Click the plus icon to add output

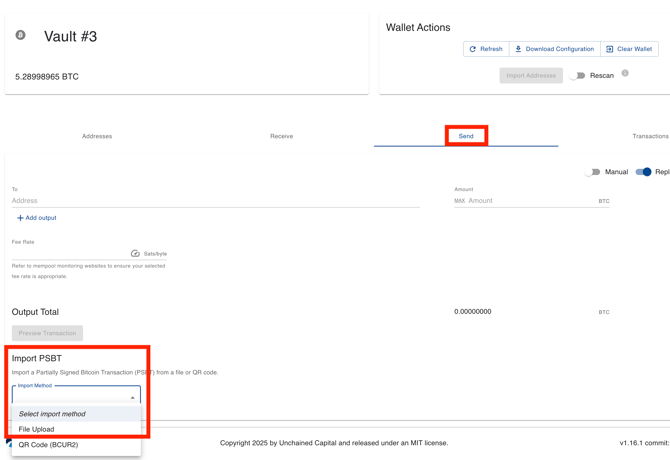20,218
